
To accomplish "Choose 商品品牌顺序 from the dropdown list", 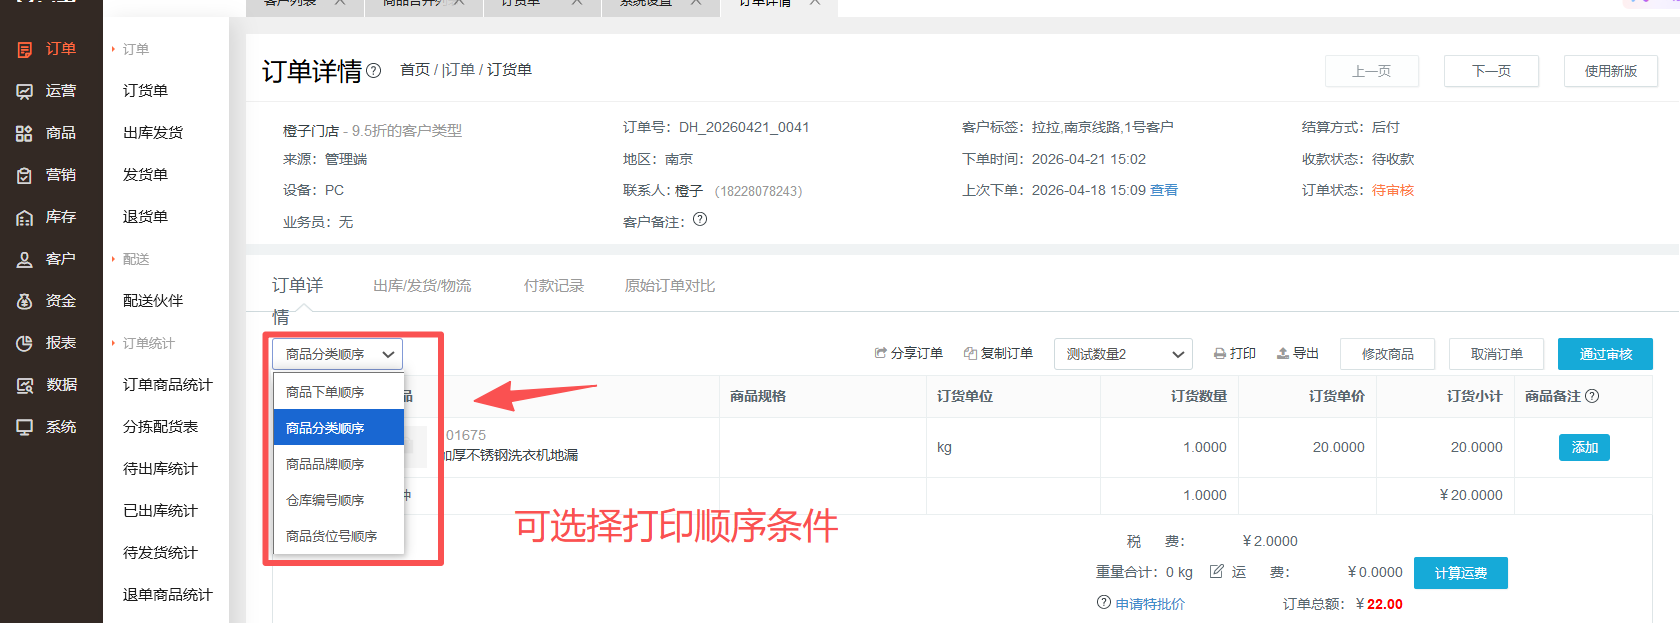I will point(339,464).
